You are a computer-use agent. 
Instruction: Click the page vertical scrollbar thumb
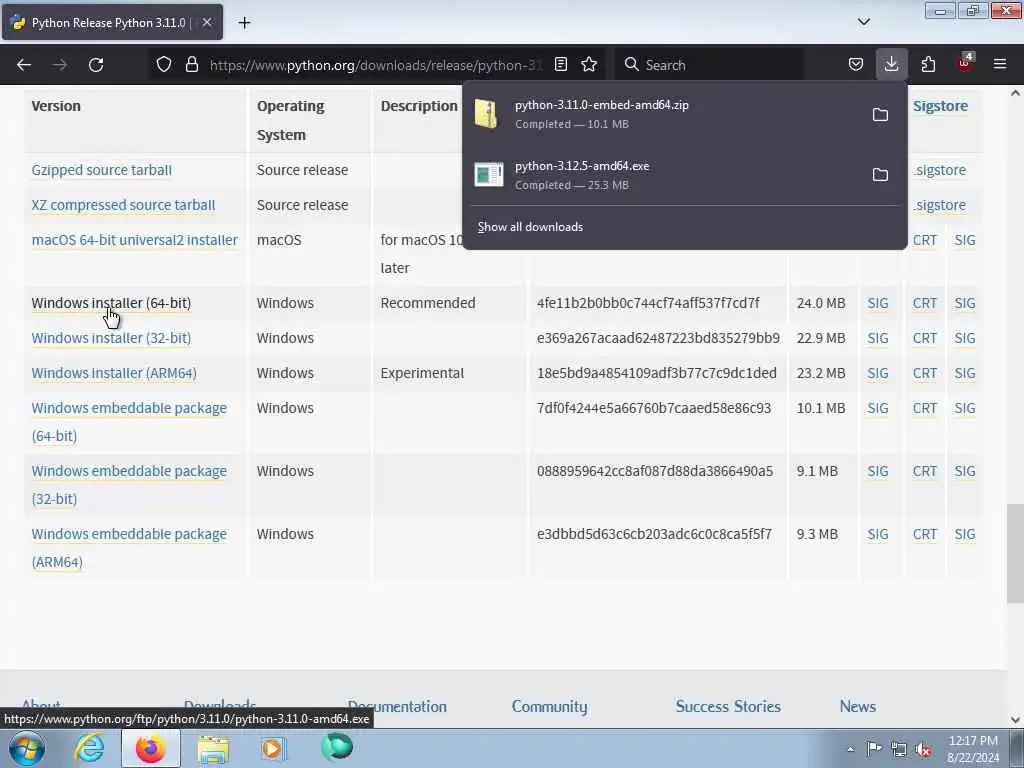[1015, 553]
